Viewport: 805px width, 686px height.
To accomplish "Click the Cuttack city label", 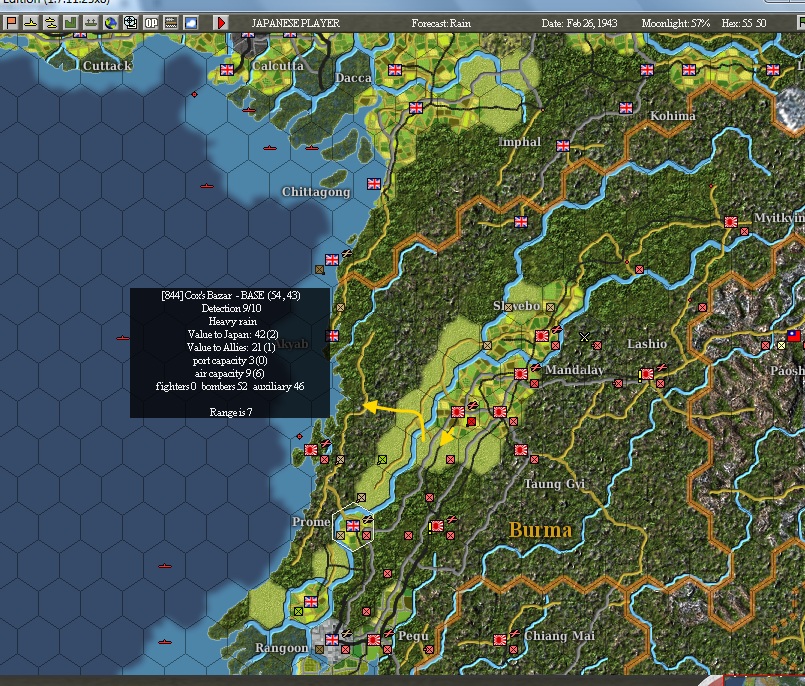I will (x=107, y=66).
